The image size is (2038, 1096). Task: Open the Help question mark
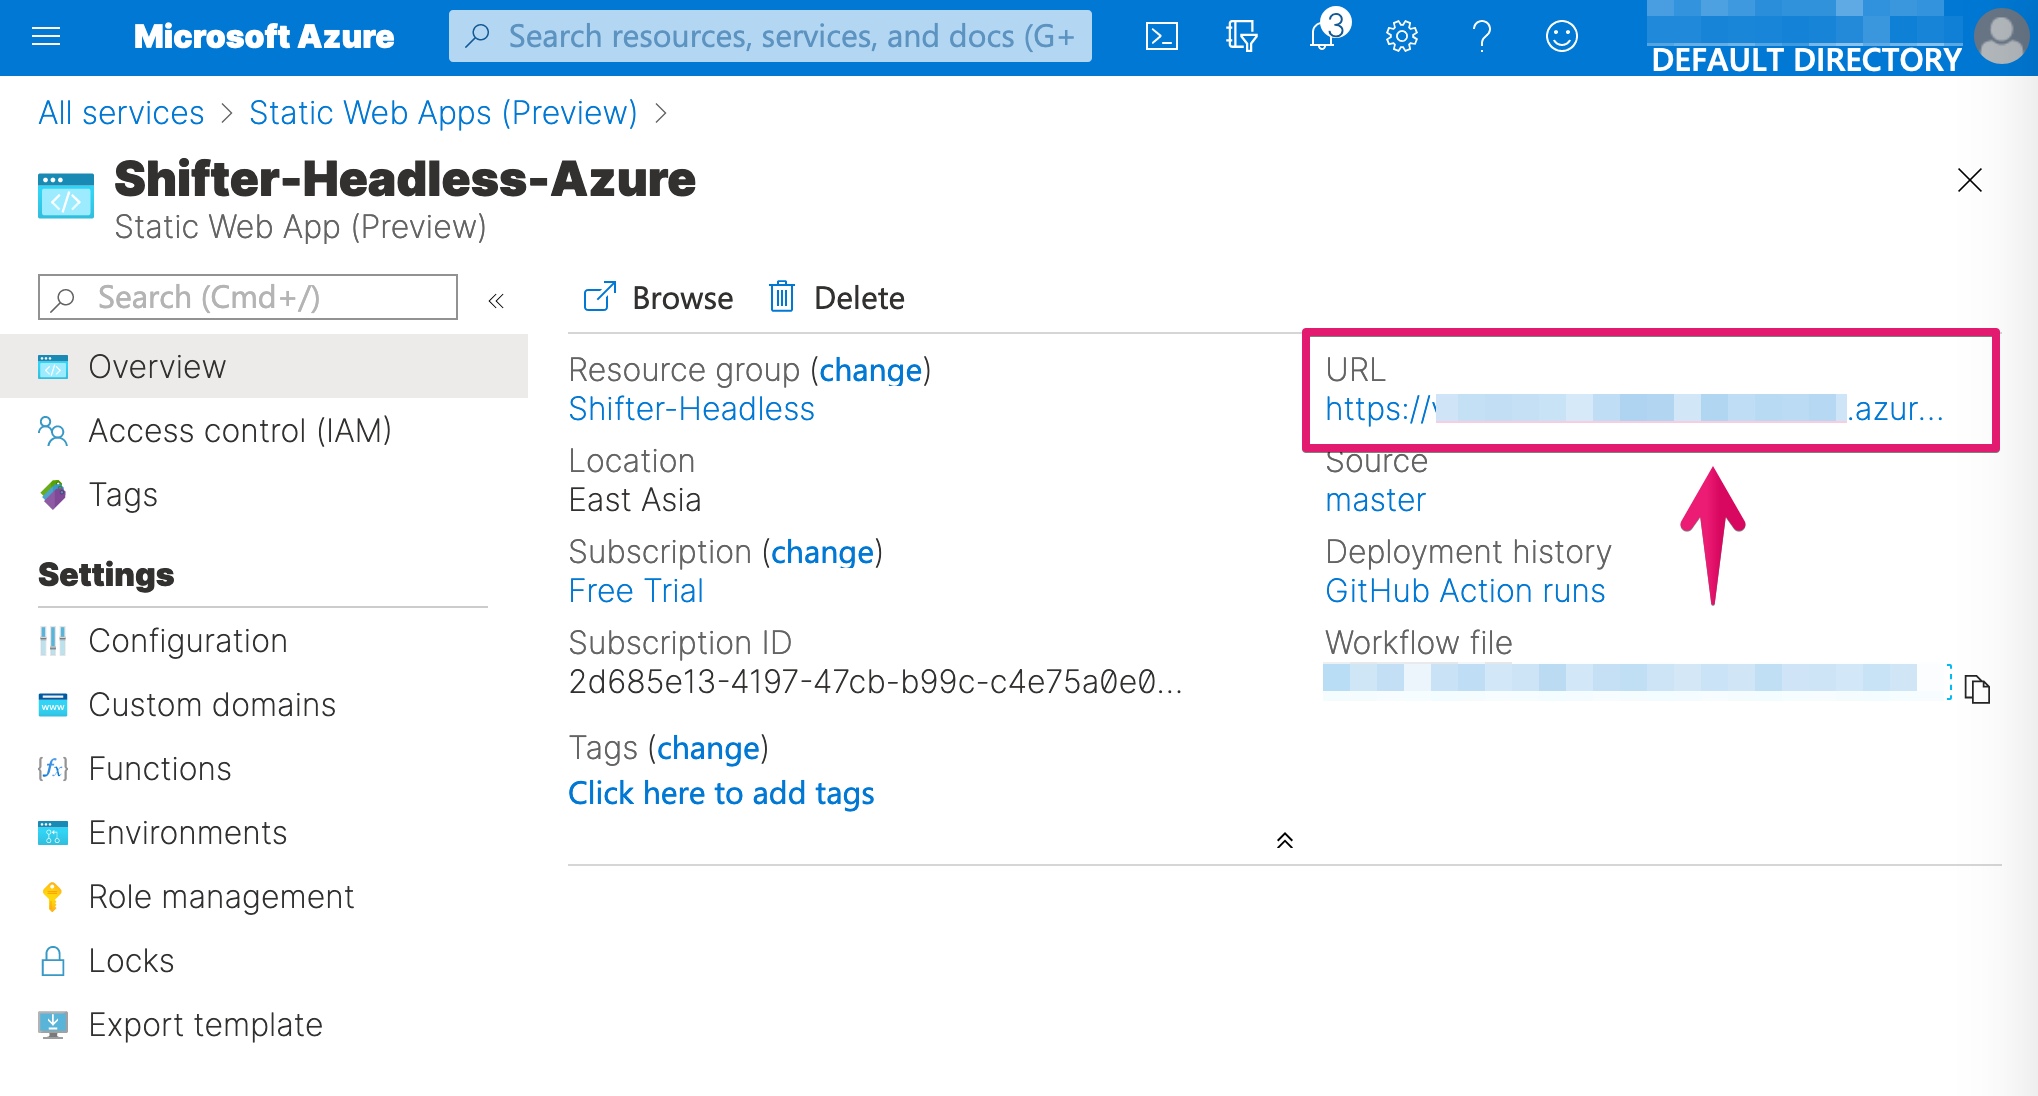pyautogui.click(x=1482, y=37)
